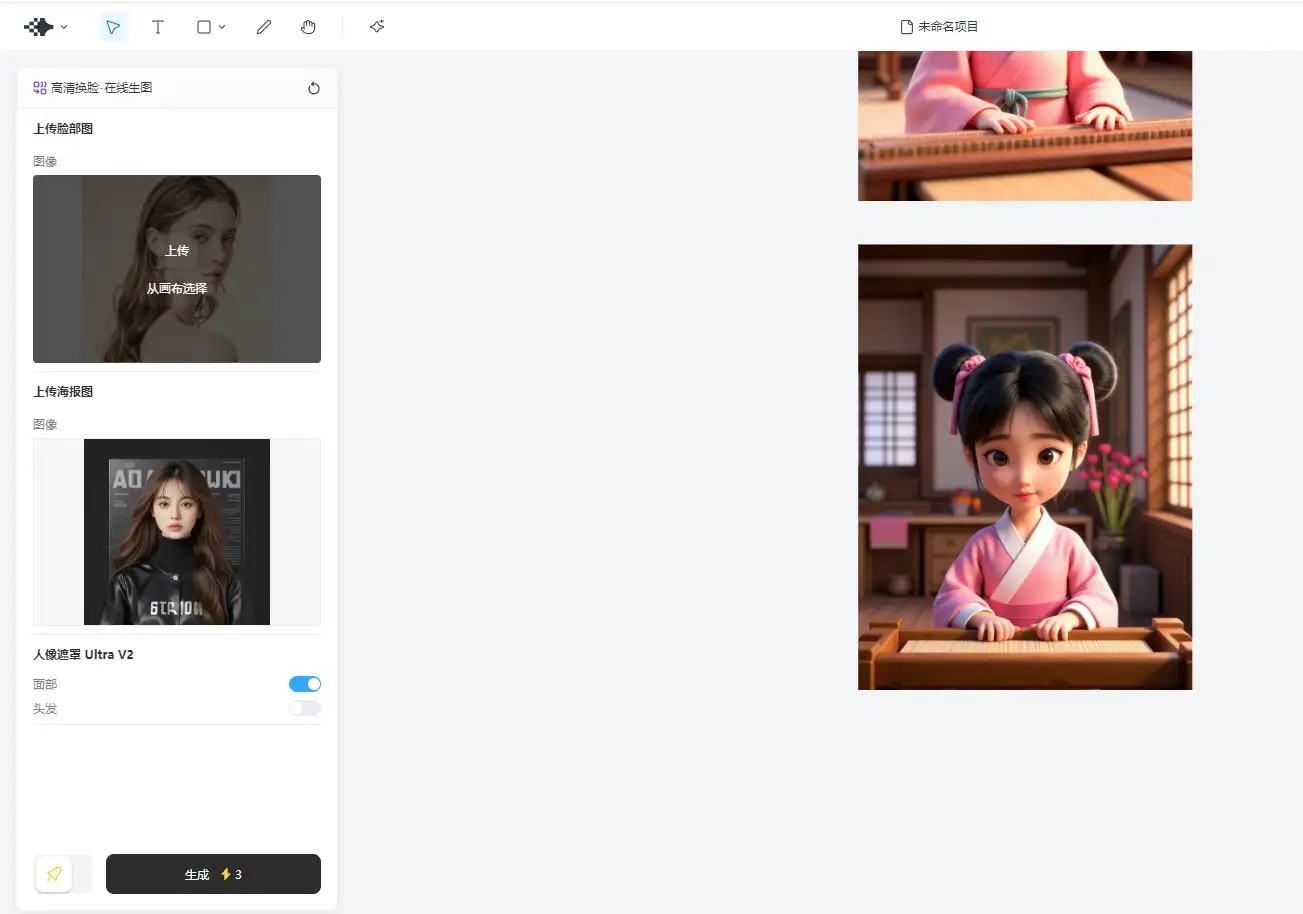Select the partially visible top canvas image
The width and height of the screenshot is (1303, 914).
click(x=1024, y=125)
